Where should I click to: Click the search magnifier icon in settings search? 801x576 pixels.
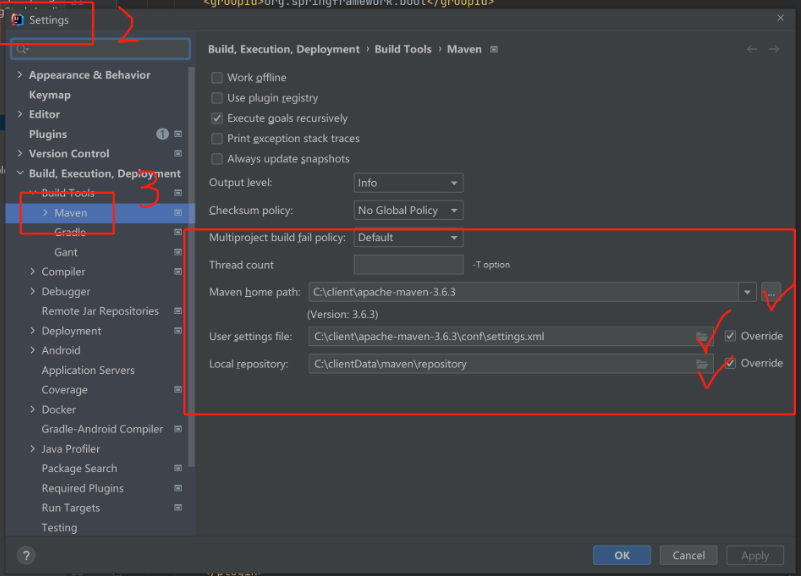pos(22,49)
